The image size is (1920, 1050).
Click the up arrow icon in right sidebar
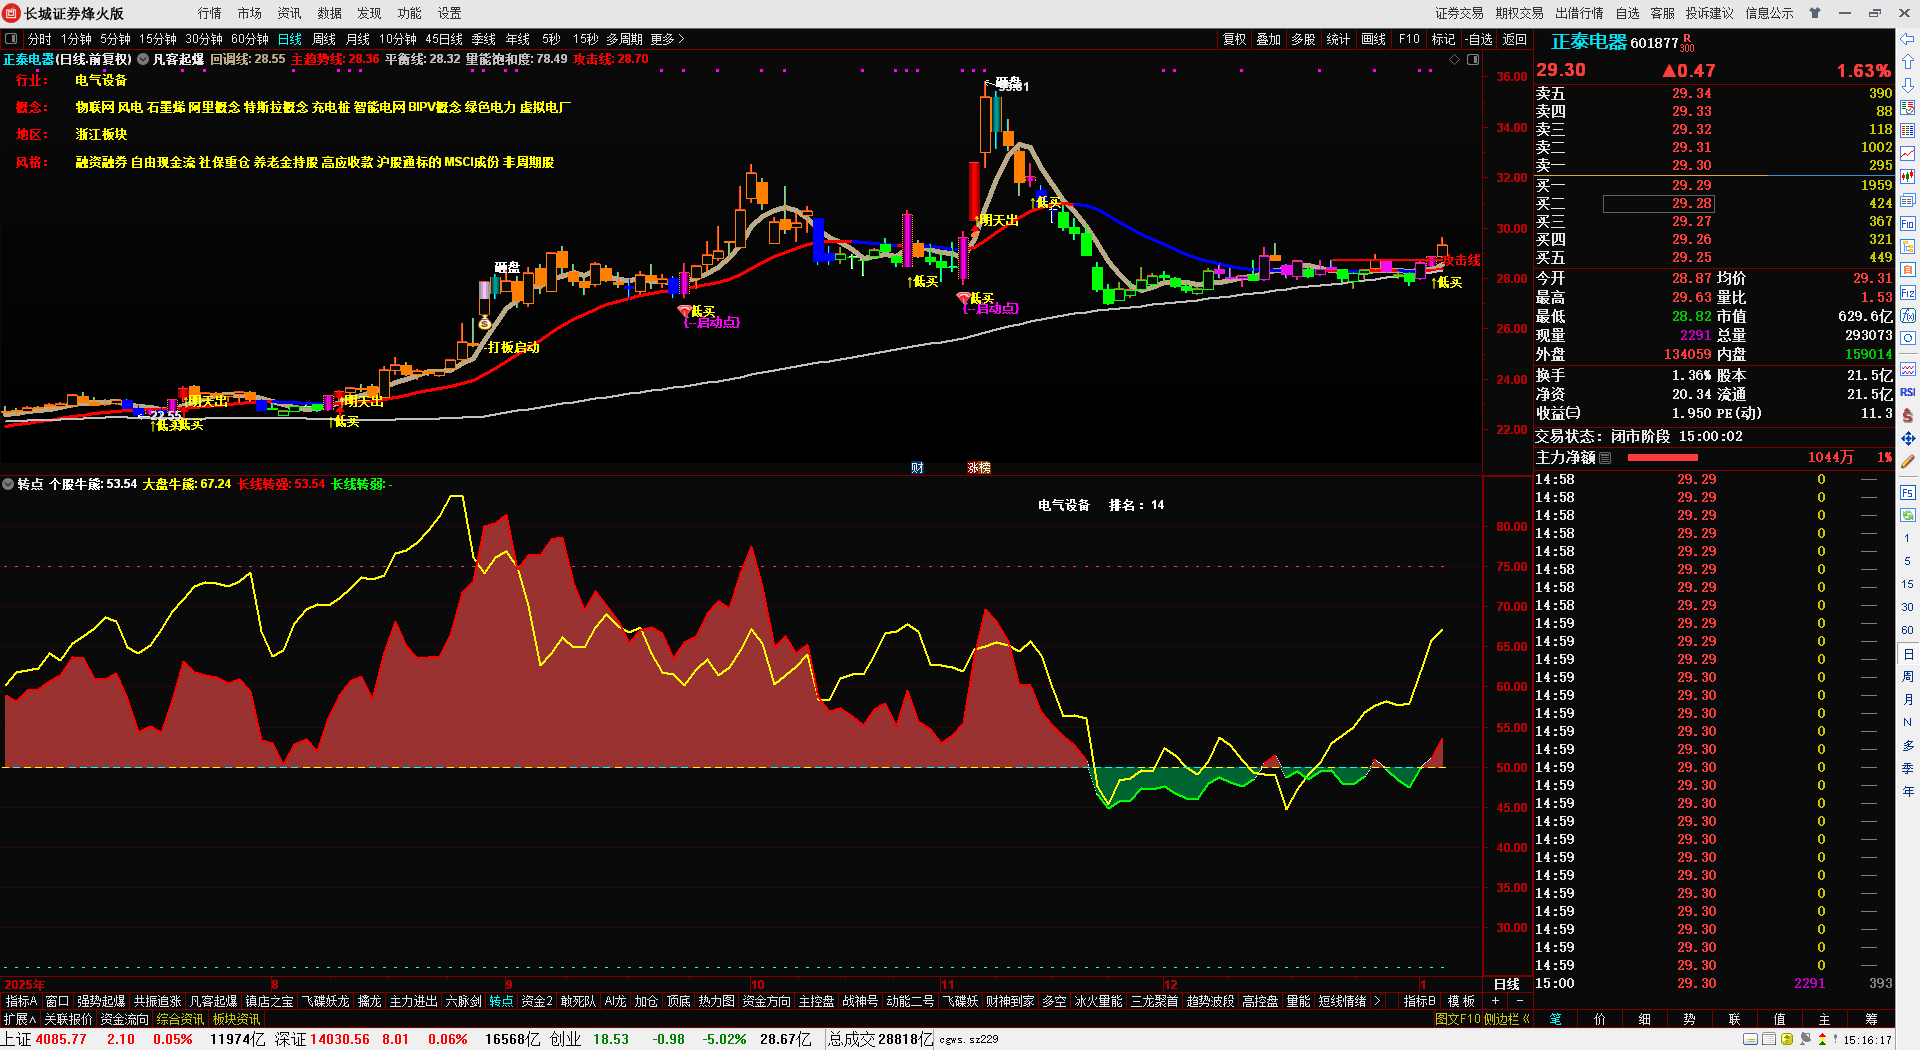pyautogui.click(x=1907, y=62)
